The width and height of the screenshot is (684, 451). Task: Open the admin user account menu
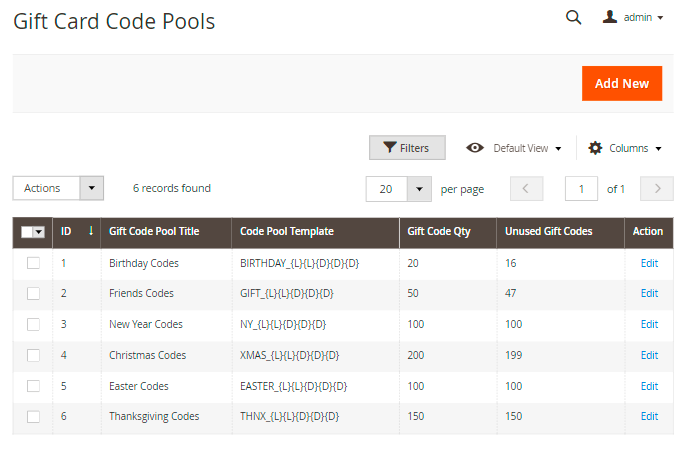pos(634,17)
